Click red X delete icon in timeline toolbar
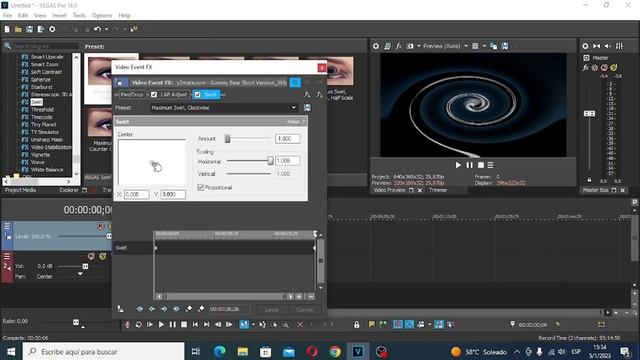Viewport: 640px width, 360px height. tap(300, 324)
